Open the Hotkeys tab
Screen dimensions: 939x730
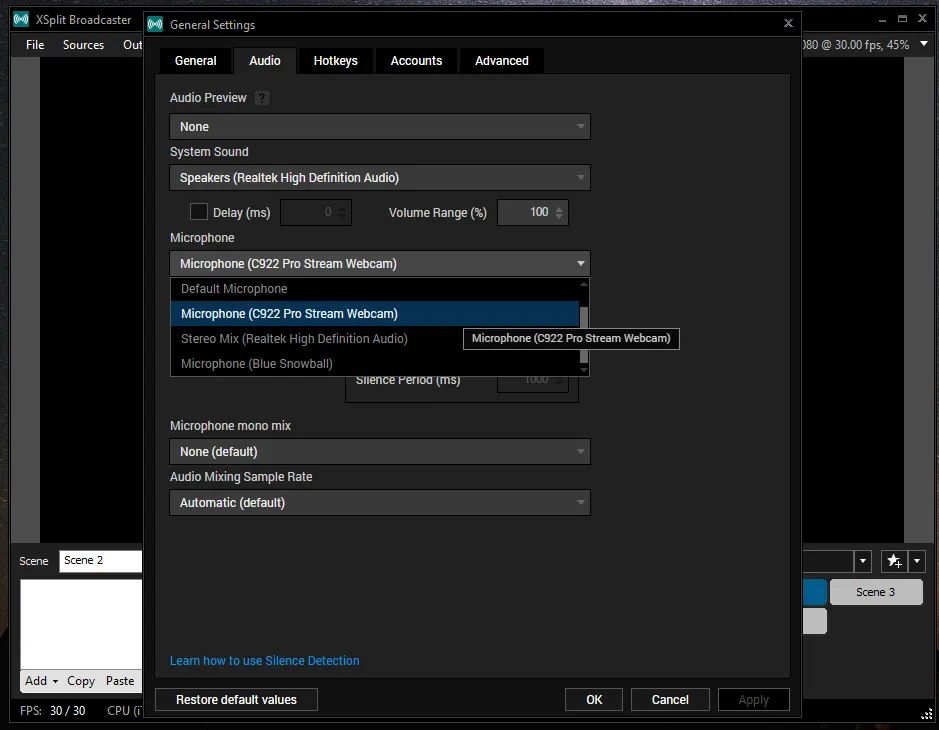pyautogui.click(x=335, y=60)
